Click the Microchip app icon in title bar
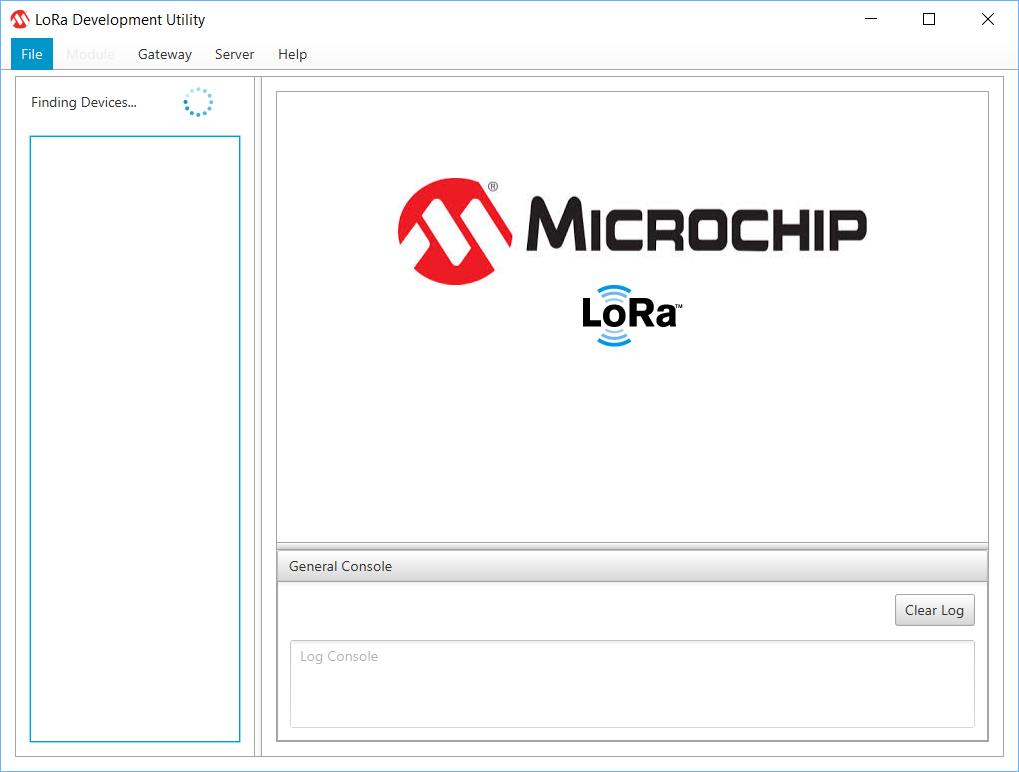 pos(19,19)
